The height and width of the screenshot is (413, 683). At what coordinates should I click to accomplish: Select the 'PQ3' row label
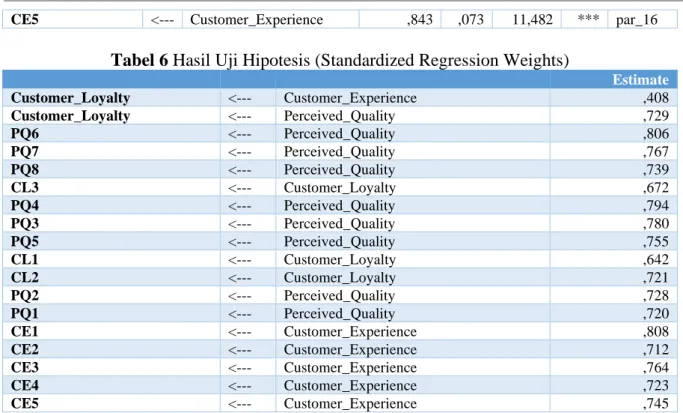[25, 223]
